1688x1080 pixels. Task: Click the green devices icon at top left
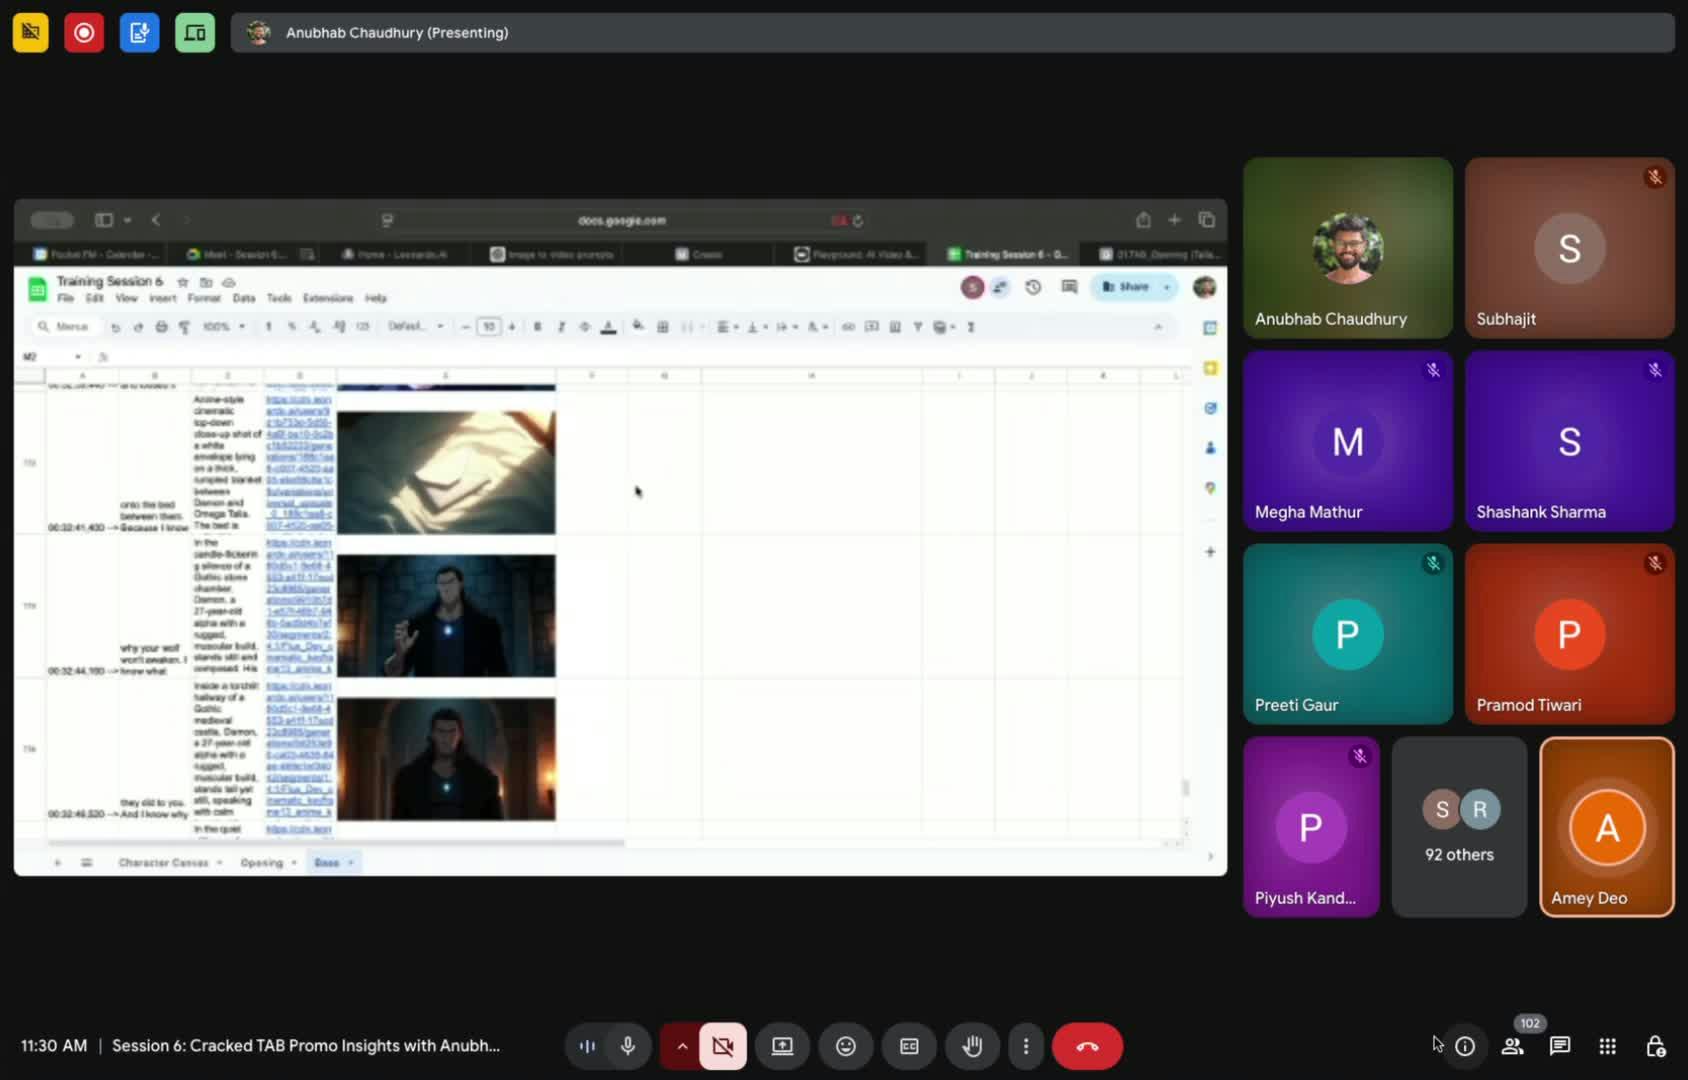pos(195,33)
